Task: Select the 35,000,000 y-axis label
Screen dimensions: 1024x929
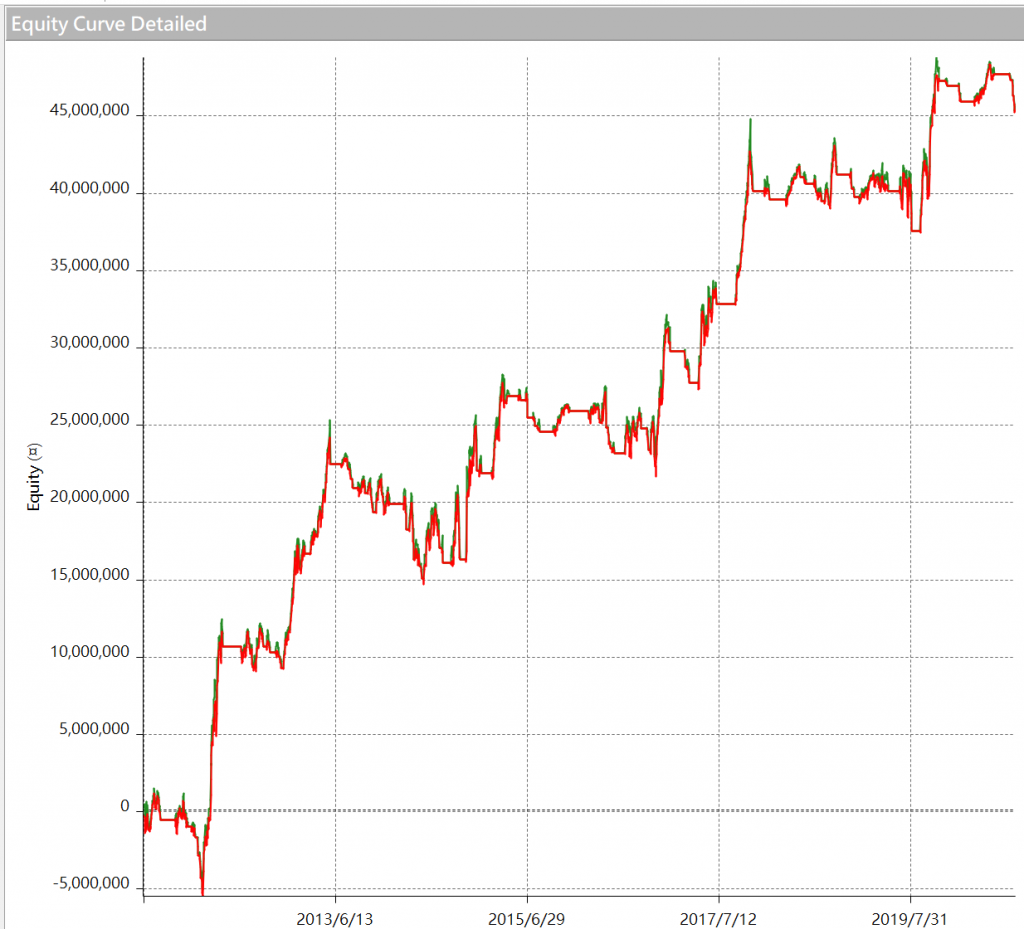Action: click(89, 267)
